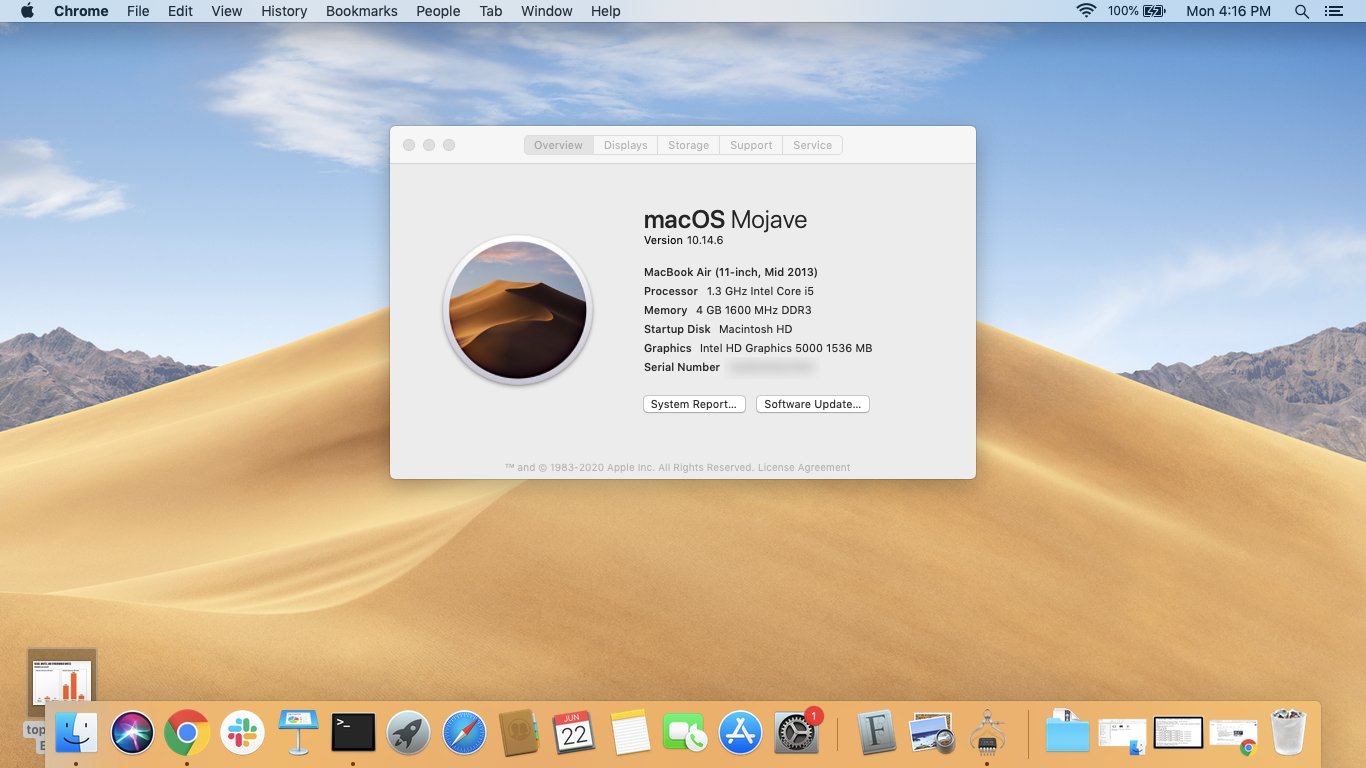1366x768 pixels.
Task: Open Preview app in the Dock
Action: click(x=933, y=733)
